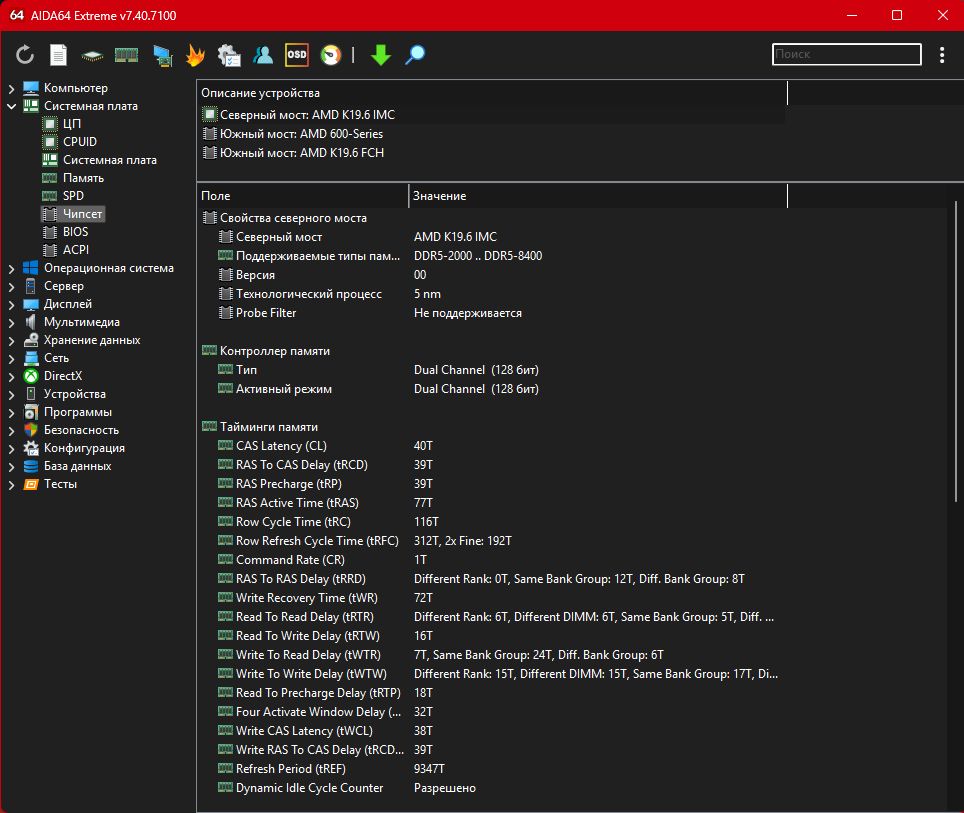This screenshot has width=964, height=813.
Task: Click the green download arrow icon
Action: click(x=381, y=55)
